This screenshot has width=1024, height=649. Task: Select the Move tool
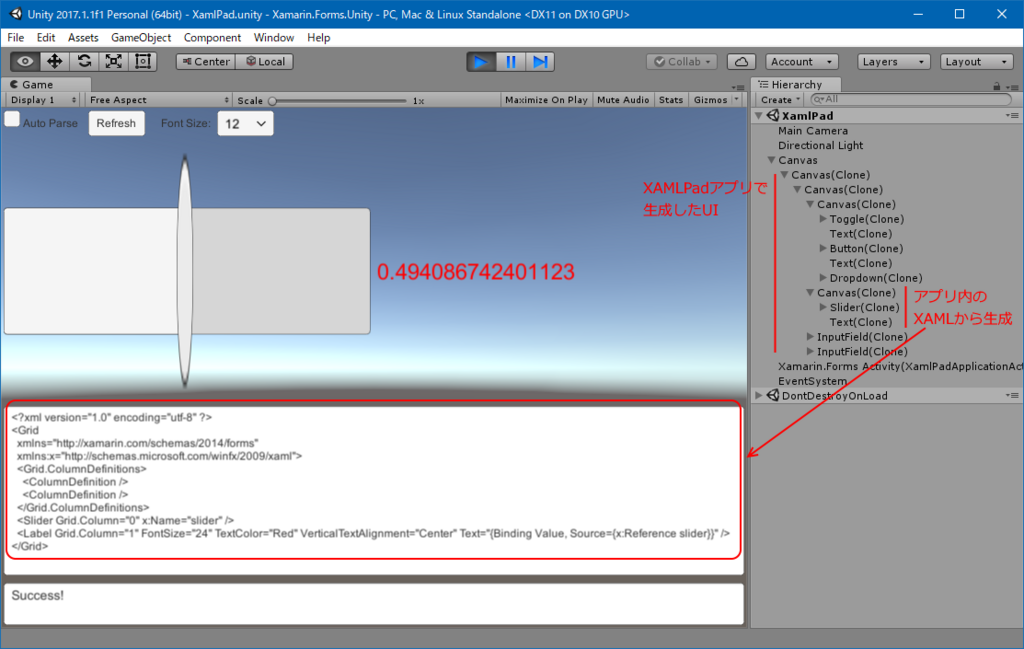pos(54,61)
